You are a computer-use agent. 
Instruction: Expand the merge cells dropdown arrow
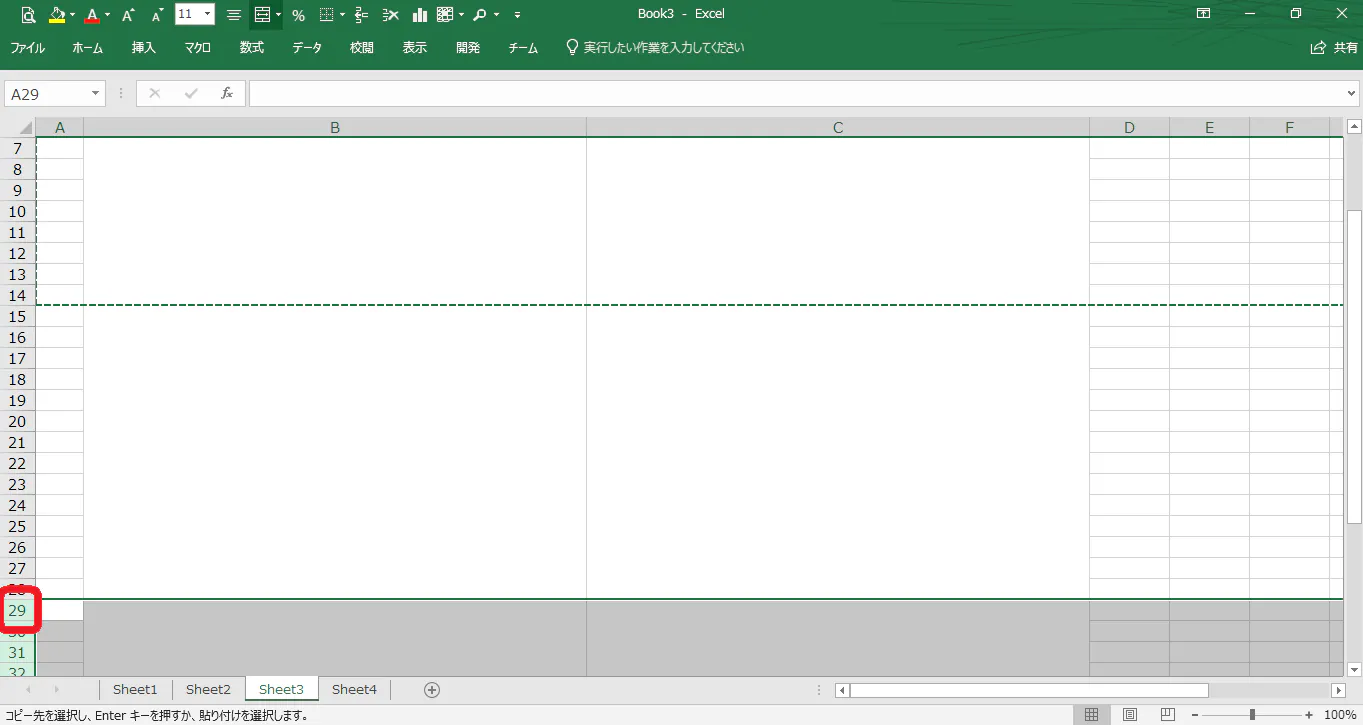click(x=278, y=15)
